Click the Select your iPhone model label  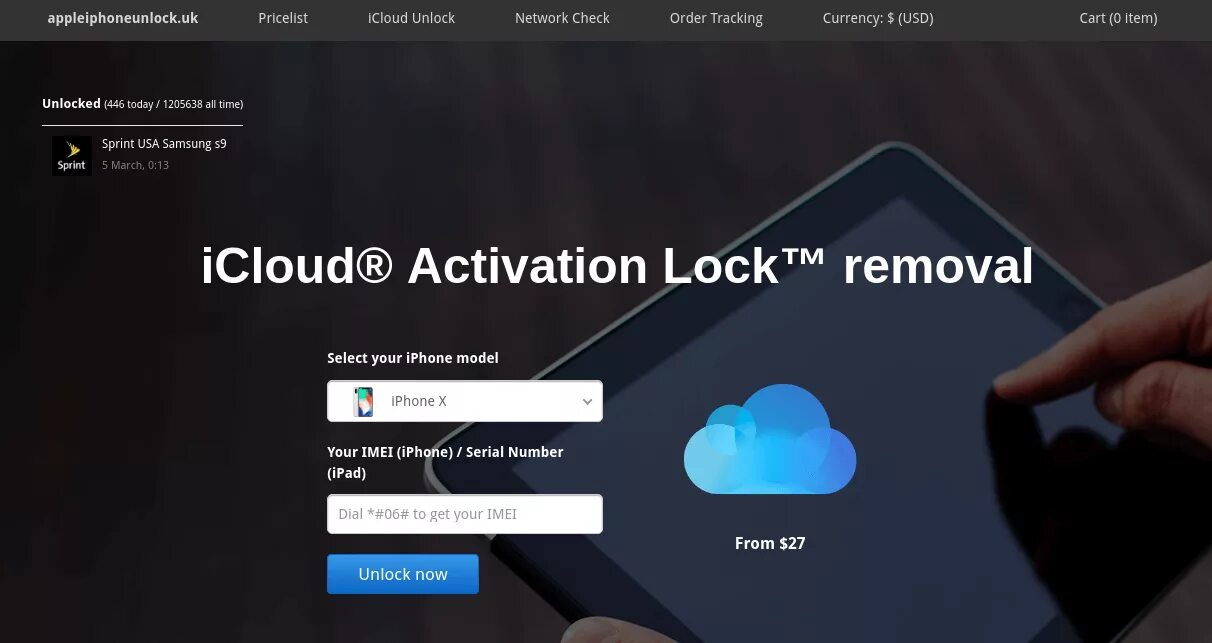tap(413, 358)
